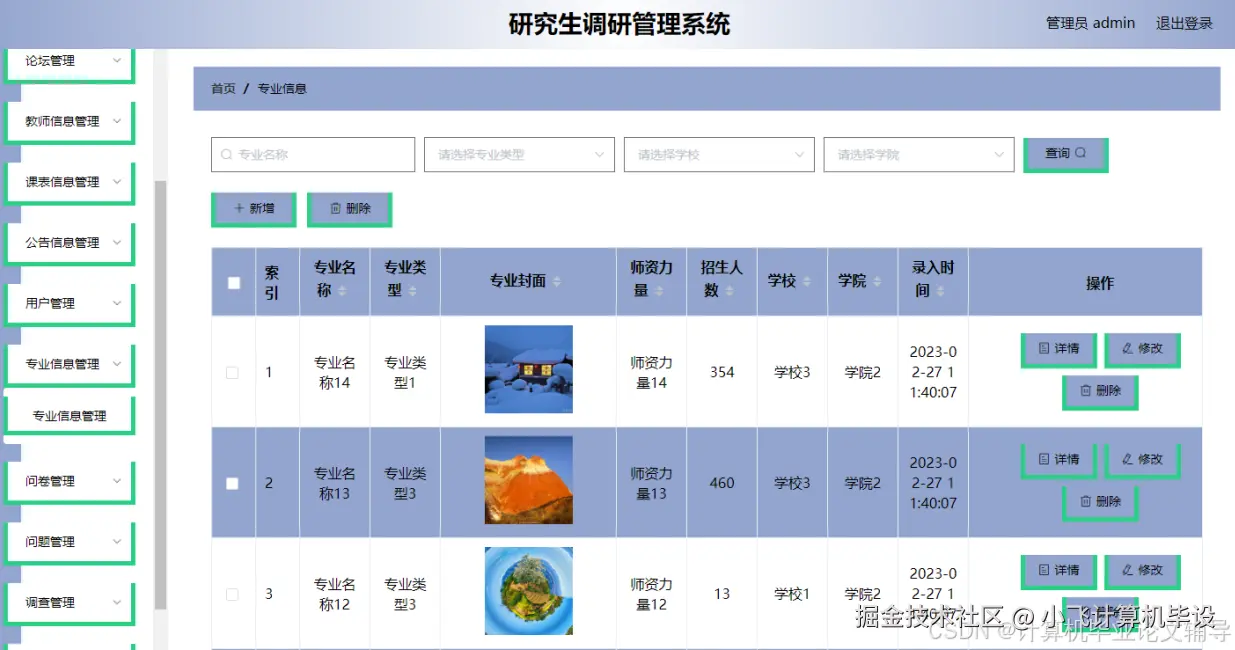Click 修改 for row 专业名称14
This screenshot has height=650, width=1235.
pyautogui.click(x=1141, y=349)
